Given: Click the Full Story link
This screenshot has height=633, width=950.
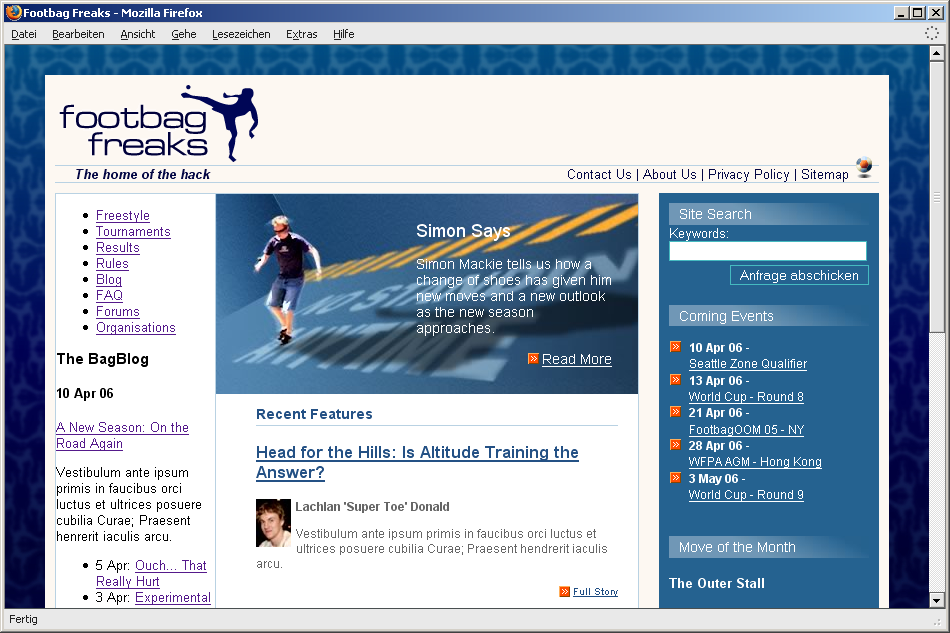Looking at the screenshot, I should 596,592.
